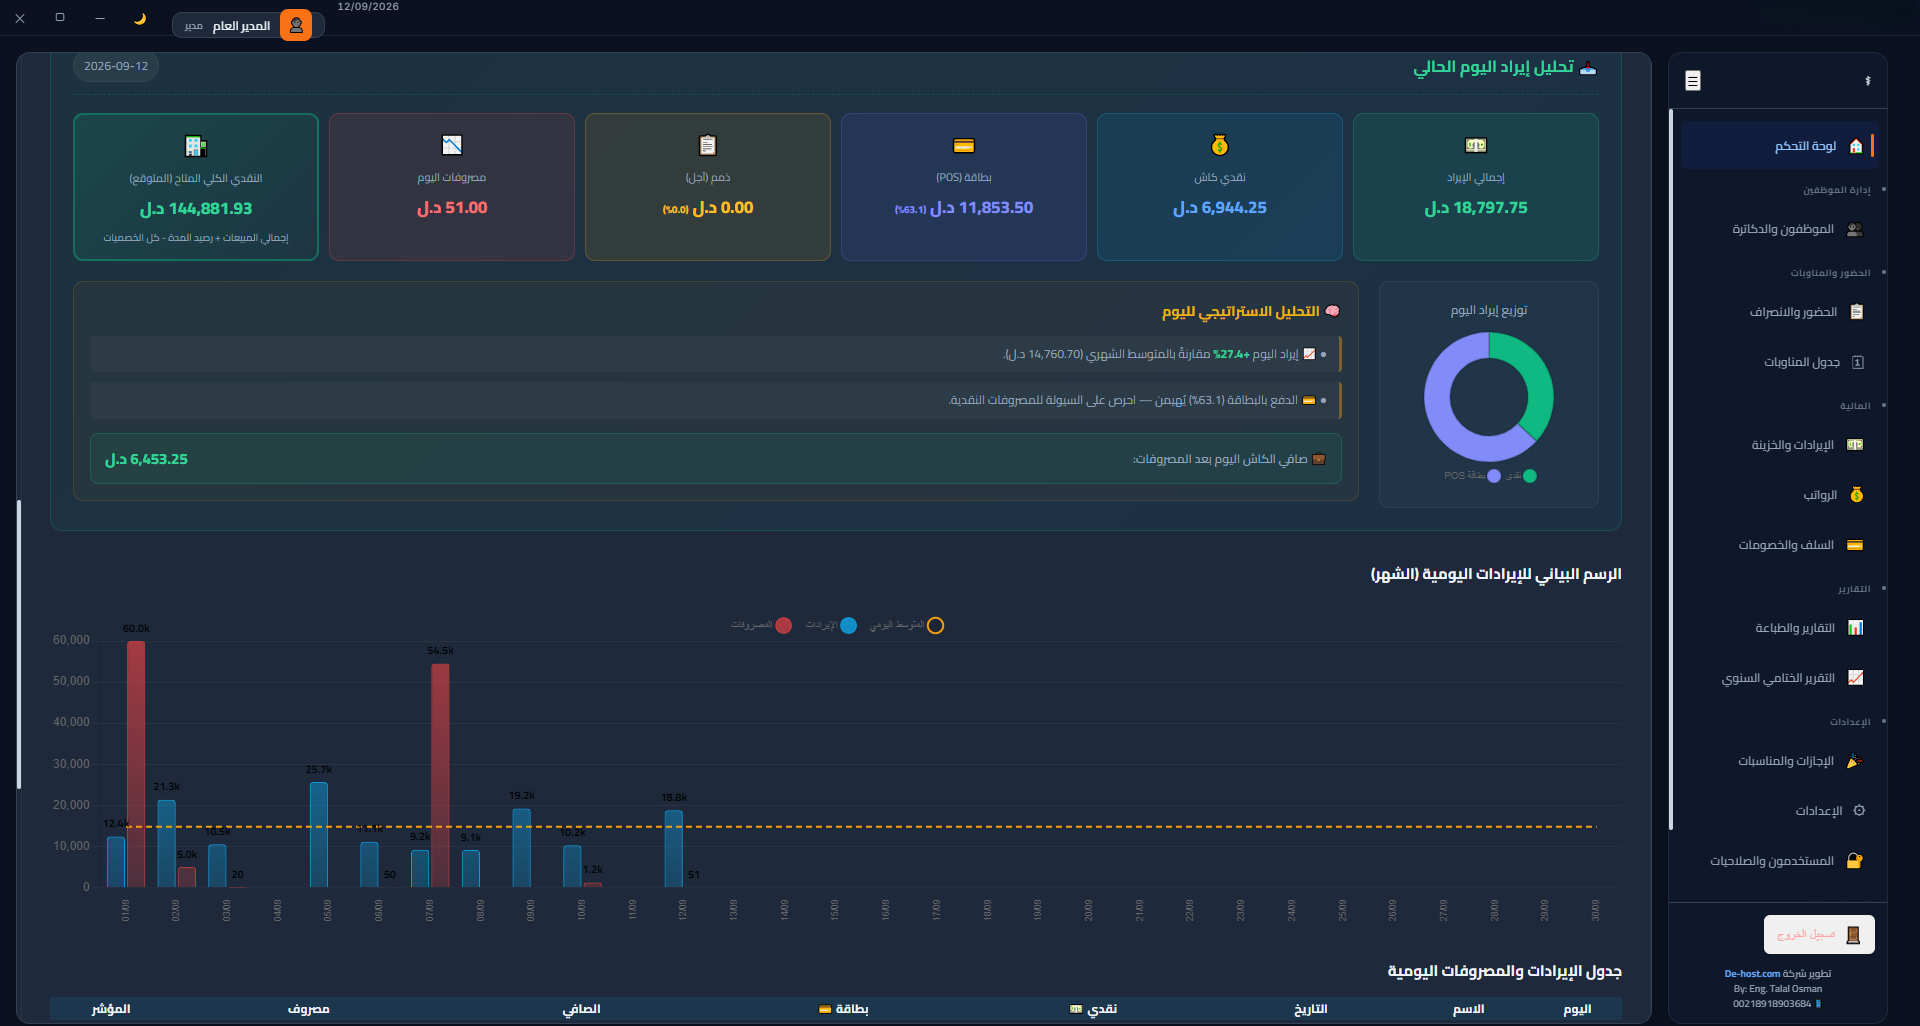Toggle dark mode moon icon
The width and height of the screenshot is (1920, 1026).
pyautogui.click(x=140, y=18)
